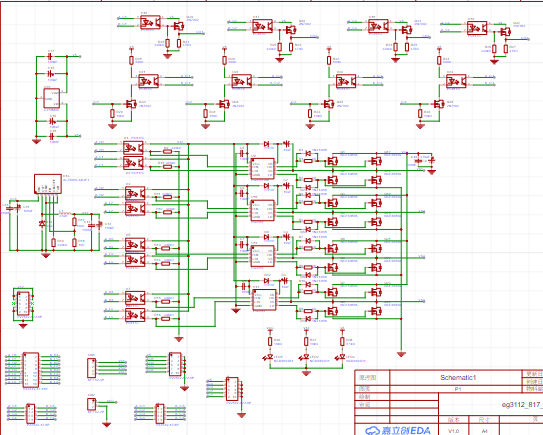The image size is (543, 435).
Task: Select the two-pin connector wired to ground
Action: [91, 404]
